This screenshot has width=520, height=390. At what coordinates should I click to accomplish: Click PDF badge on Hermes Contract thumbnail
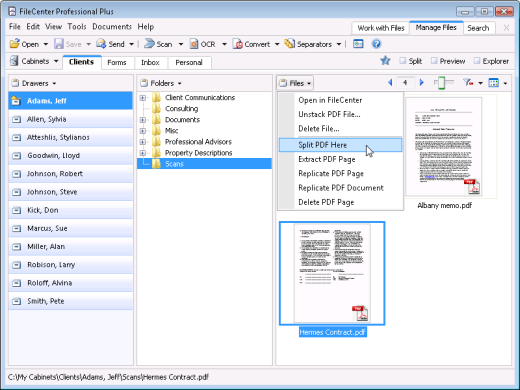360,313
